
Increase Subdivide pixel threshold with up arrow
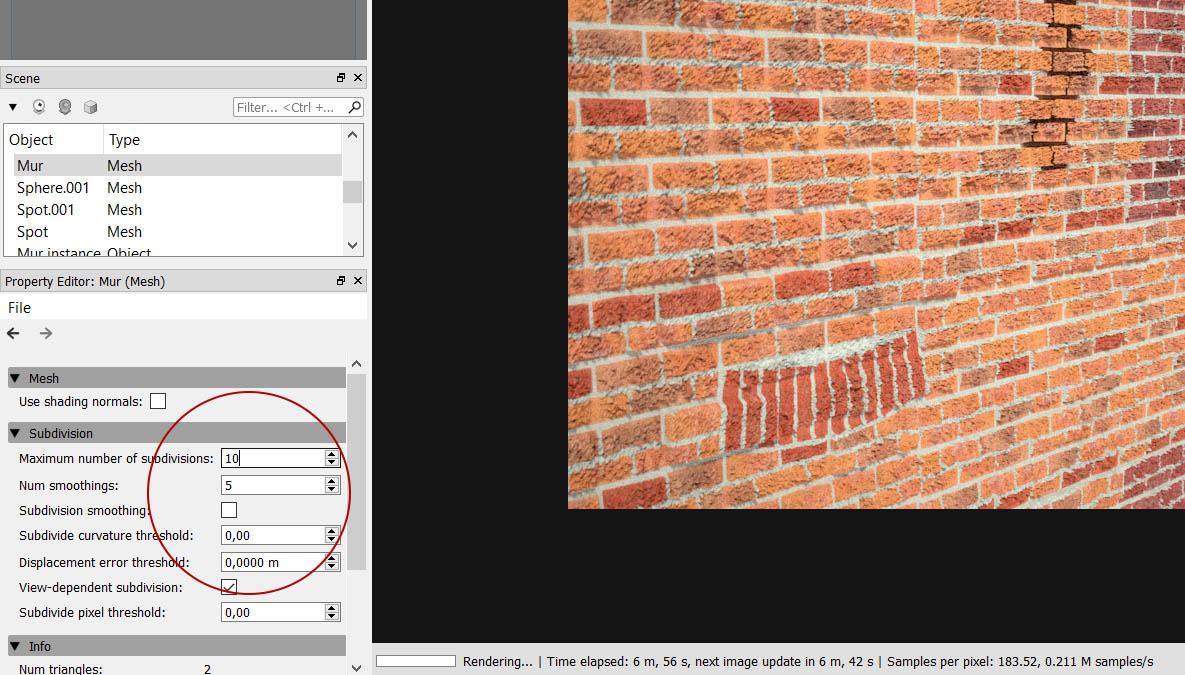pos(332,608)
